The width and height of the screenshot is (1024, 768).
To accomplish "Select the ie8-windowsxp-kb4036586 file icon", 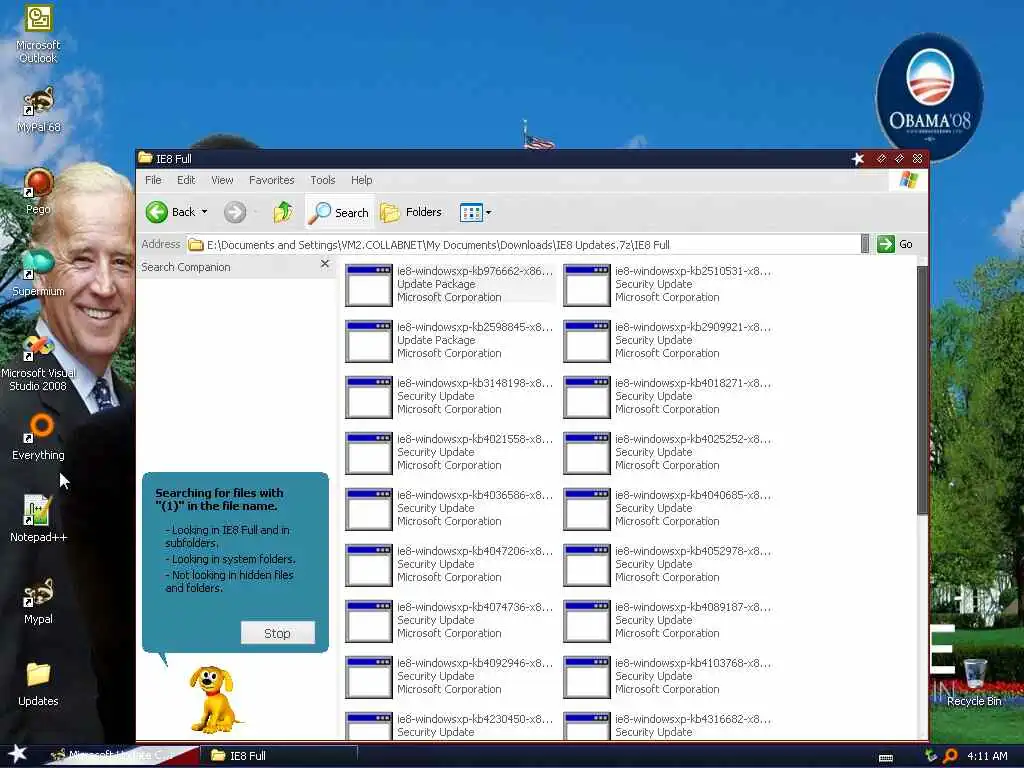I will pos(369,509).
